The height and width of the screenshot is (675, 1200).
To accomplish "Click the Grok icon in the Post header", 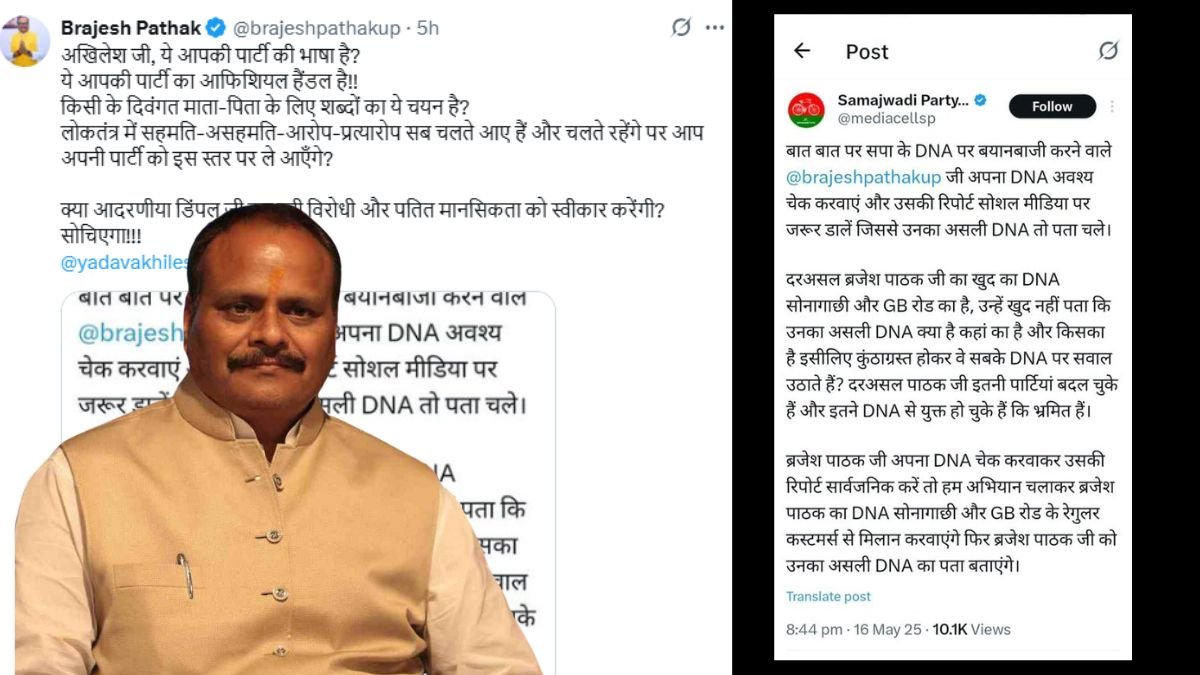I will click(1108, 51).
